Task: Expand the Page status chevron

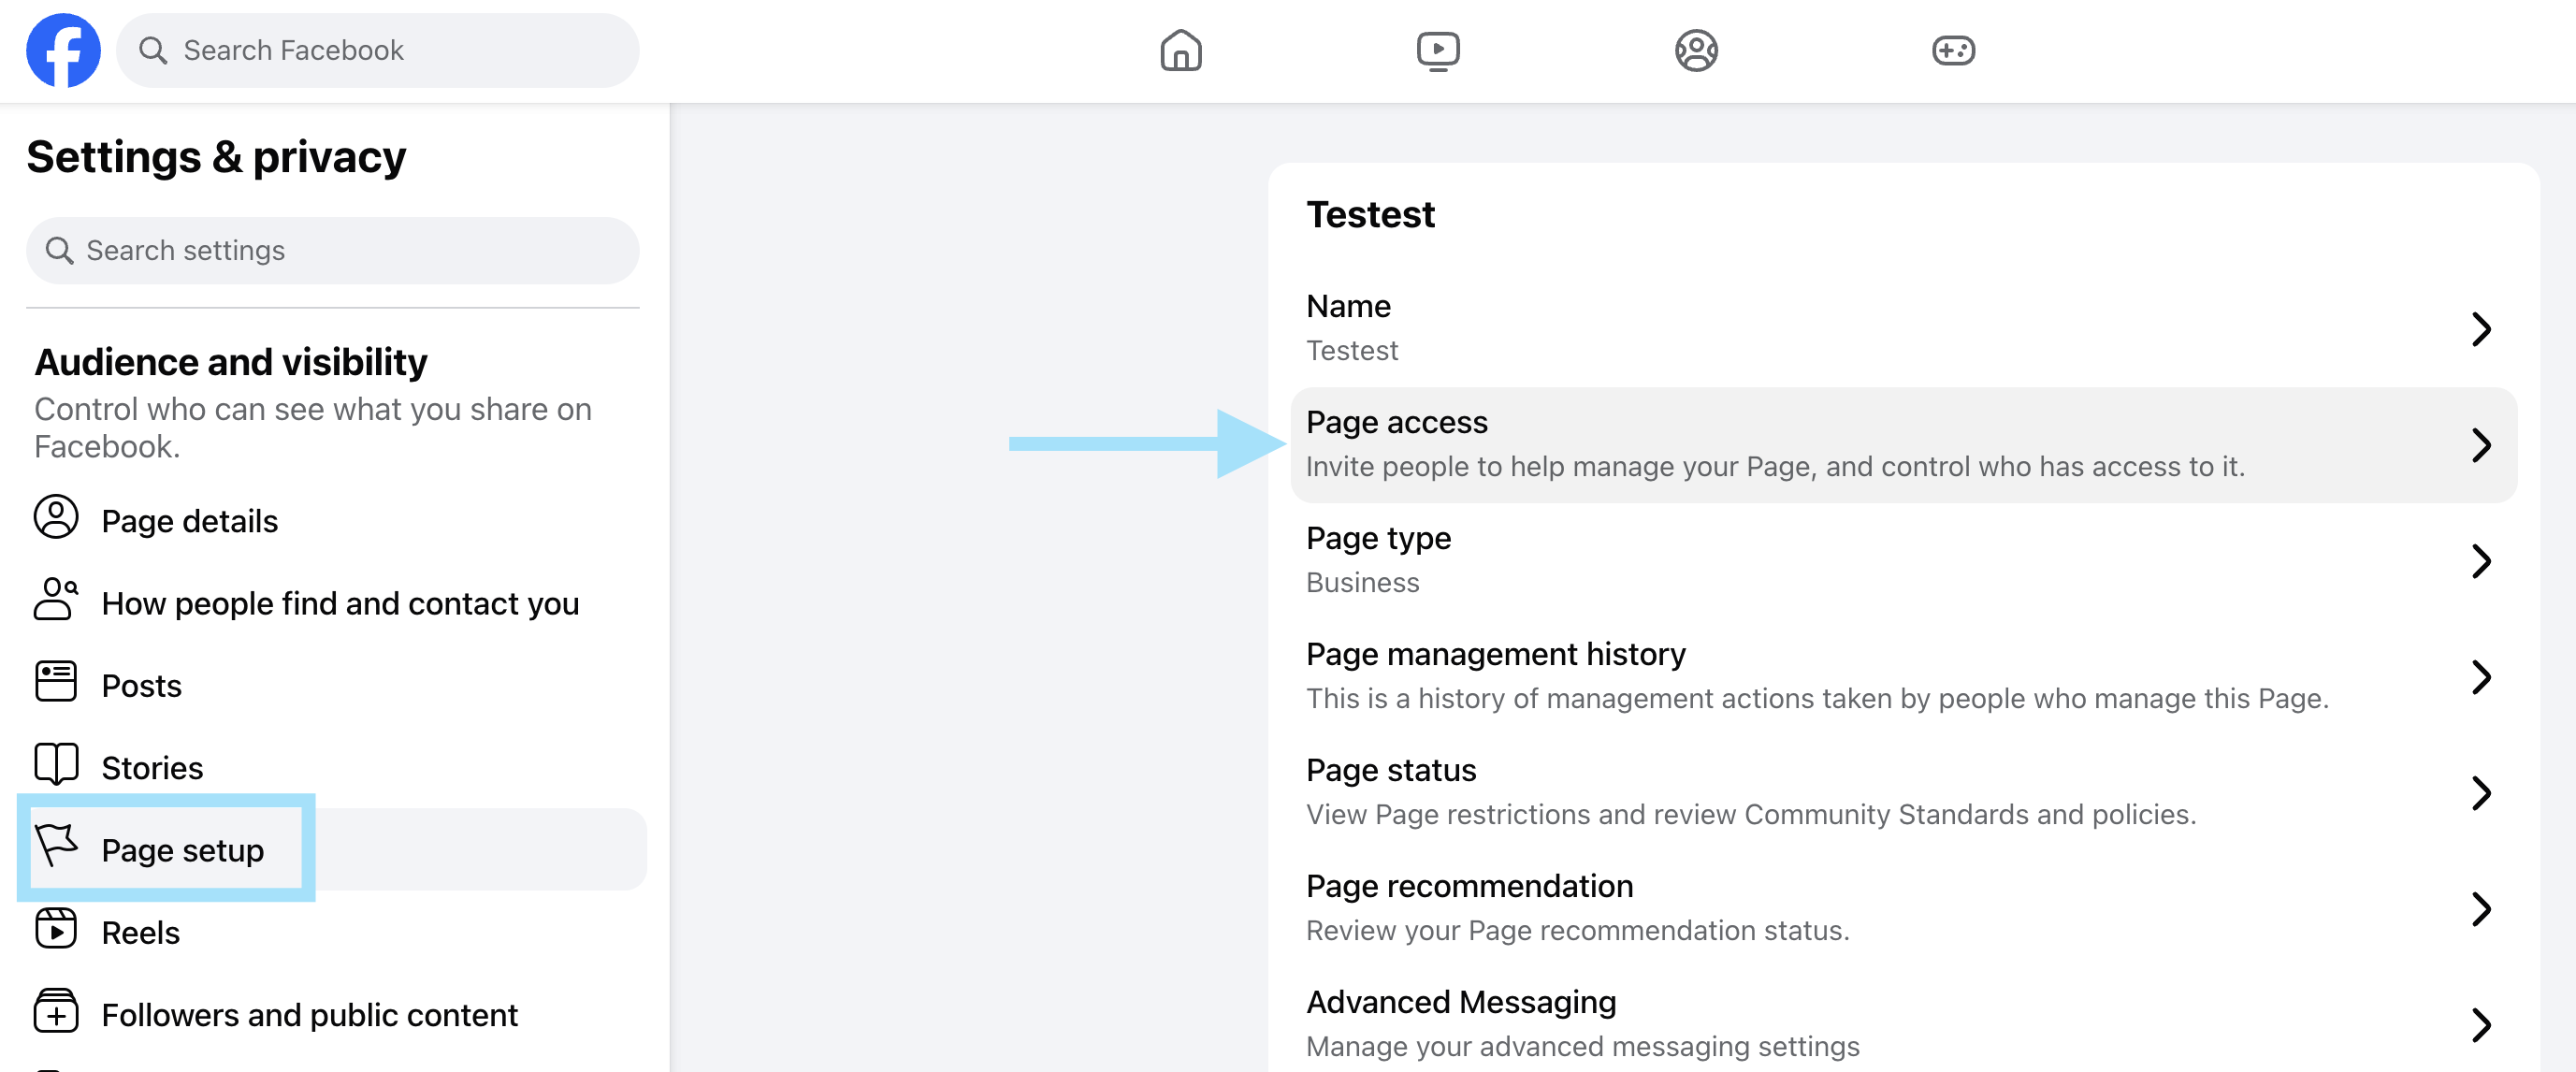Action: point(2480,793)
